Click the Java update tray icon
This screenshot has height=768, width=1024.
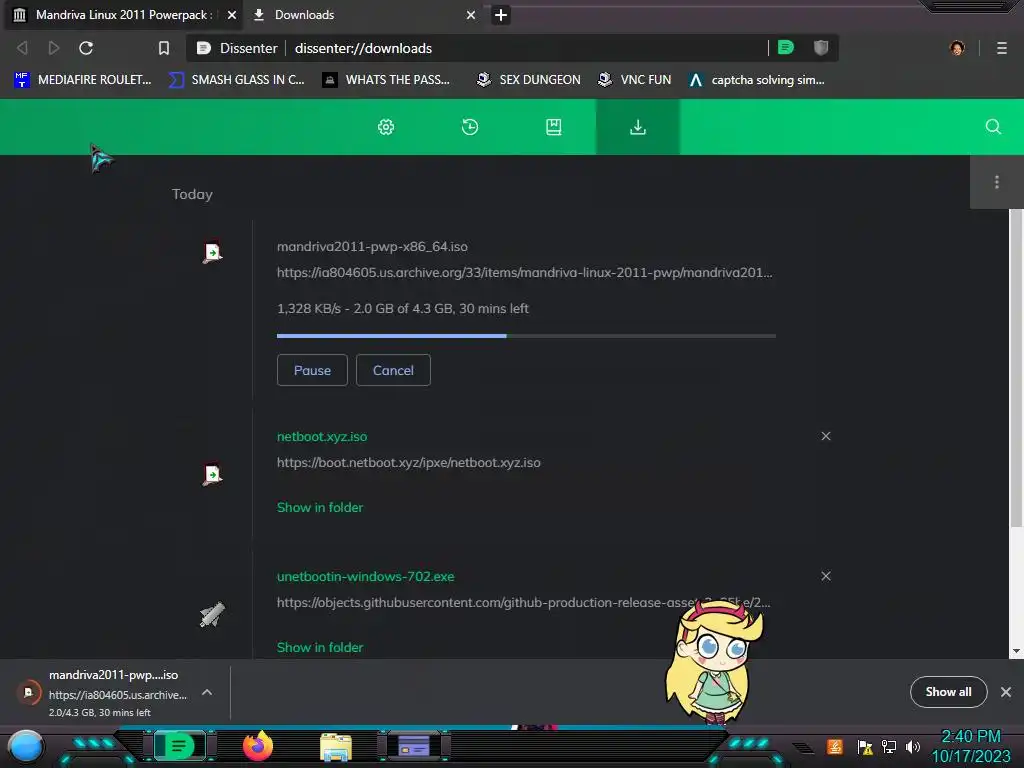pos(835,746)
